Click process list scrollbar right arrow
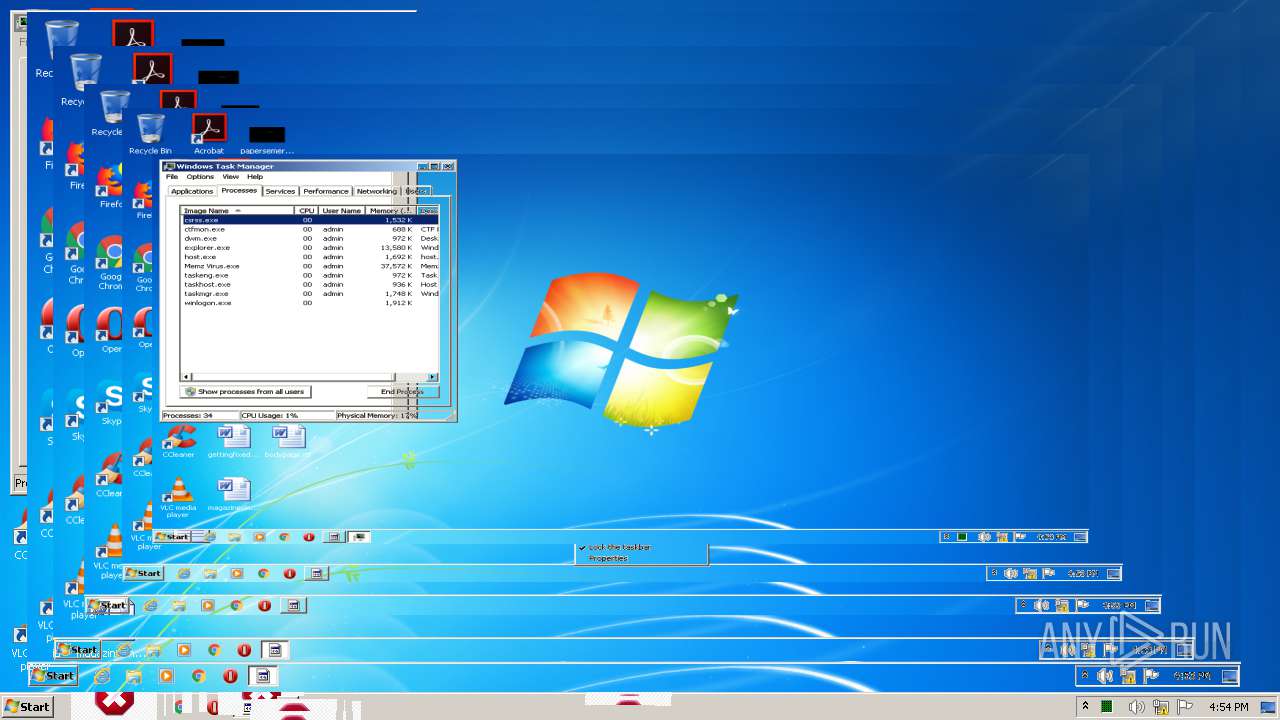 coord(433,377)
